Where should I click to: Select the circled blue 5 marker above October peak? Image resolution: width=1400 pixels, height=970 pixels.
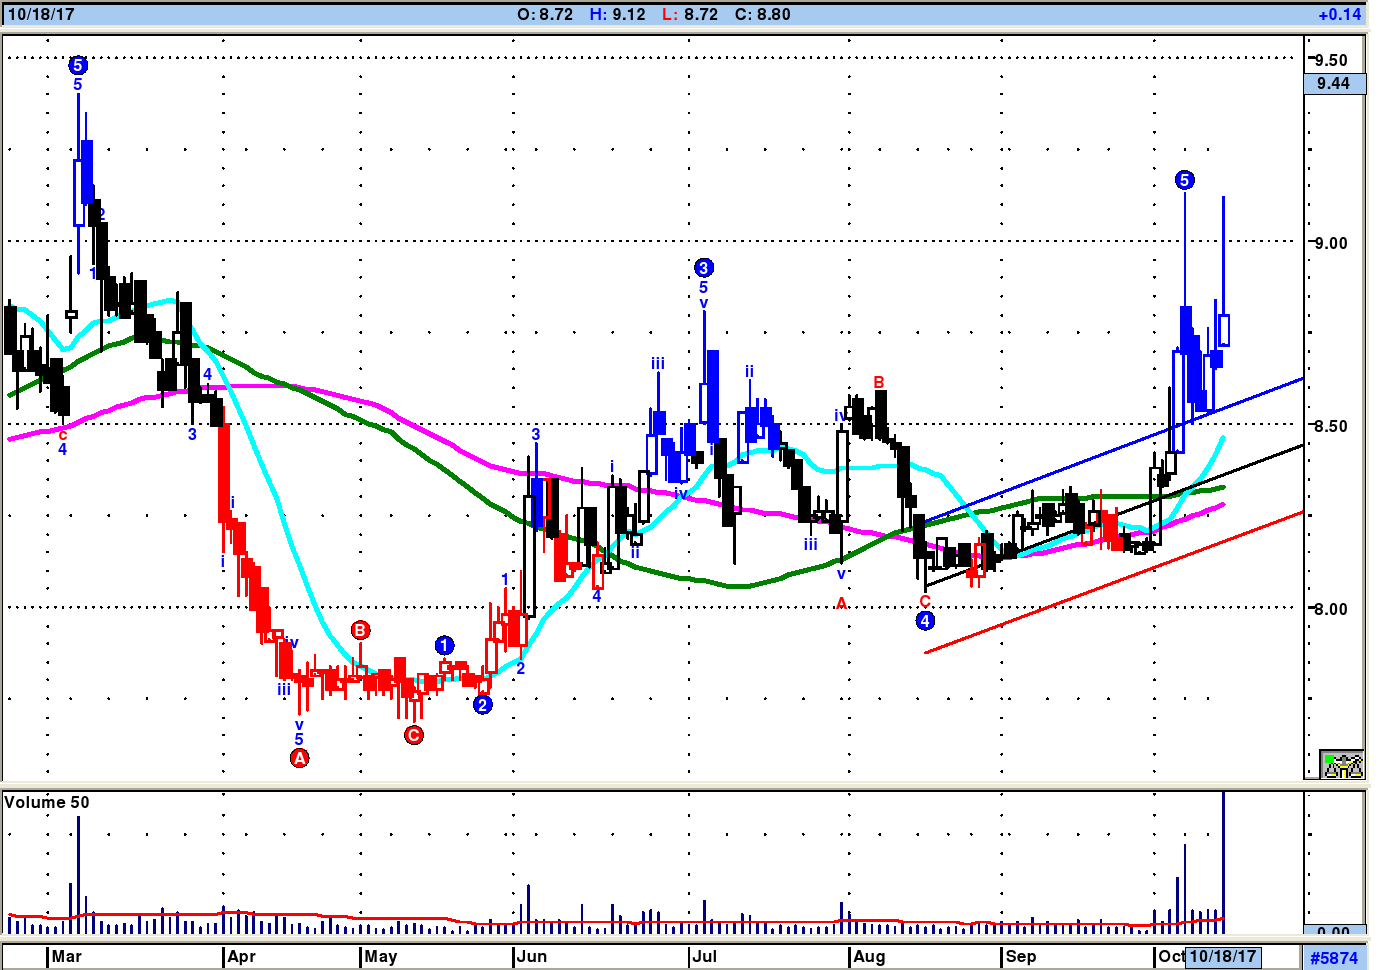(1185, 180)
